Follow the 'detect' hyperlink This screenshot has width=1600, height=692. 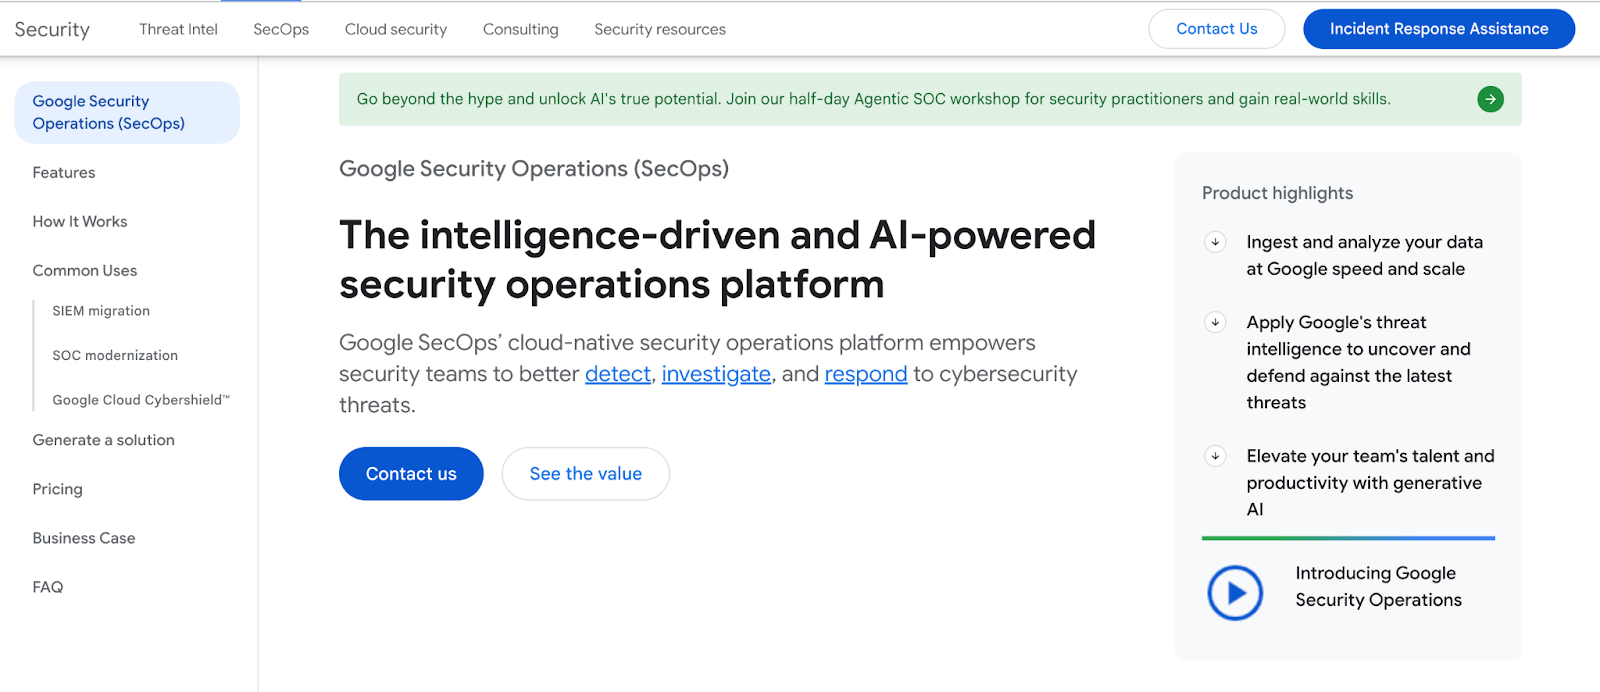coord(618,374)
